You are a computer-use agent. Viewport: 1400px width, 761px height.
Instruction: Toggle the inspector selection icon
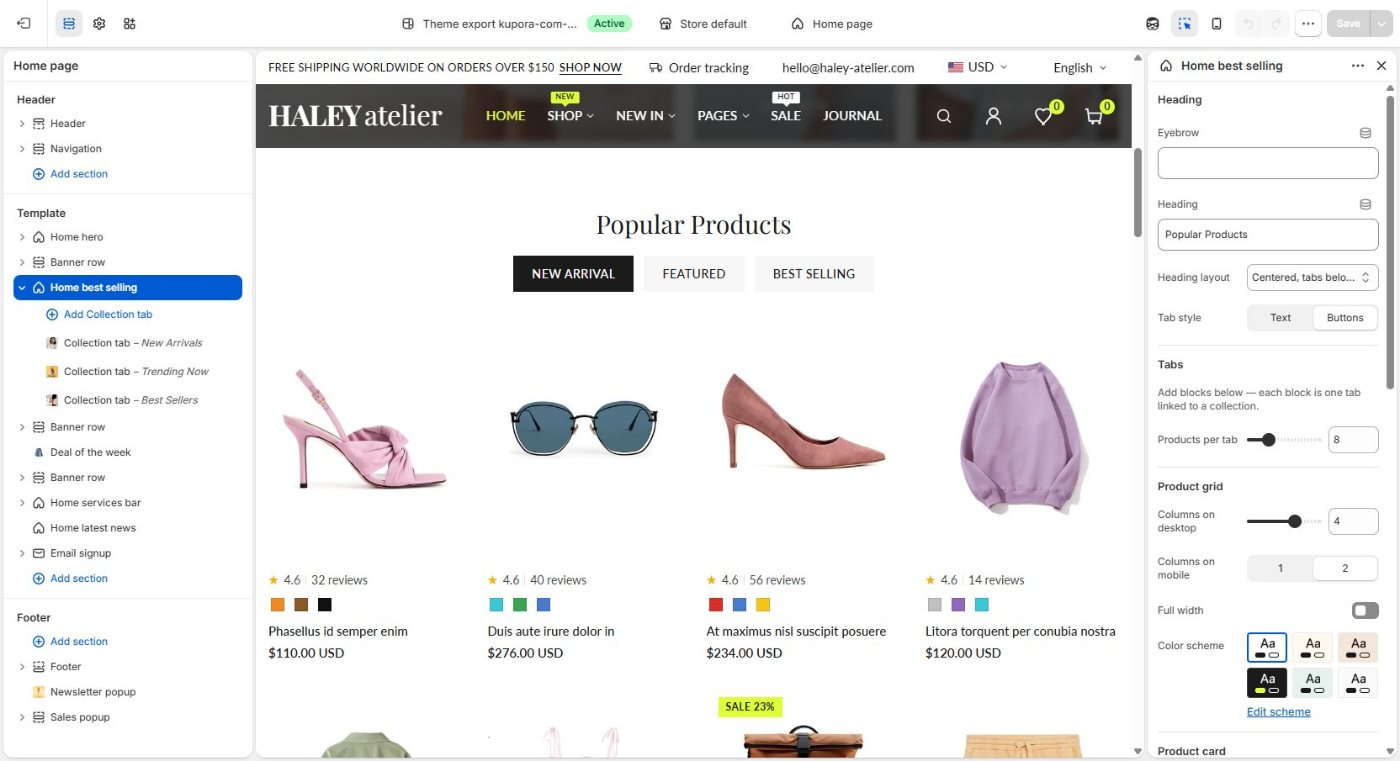pos(1184,23)
